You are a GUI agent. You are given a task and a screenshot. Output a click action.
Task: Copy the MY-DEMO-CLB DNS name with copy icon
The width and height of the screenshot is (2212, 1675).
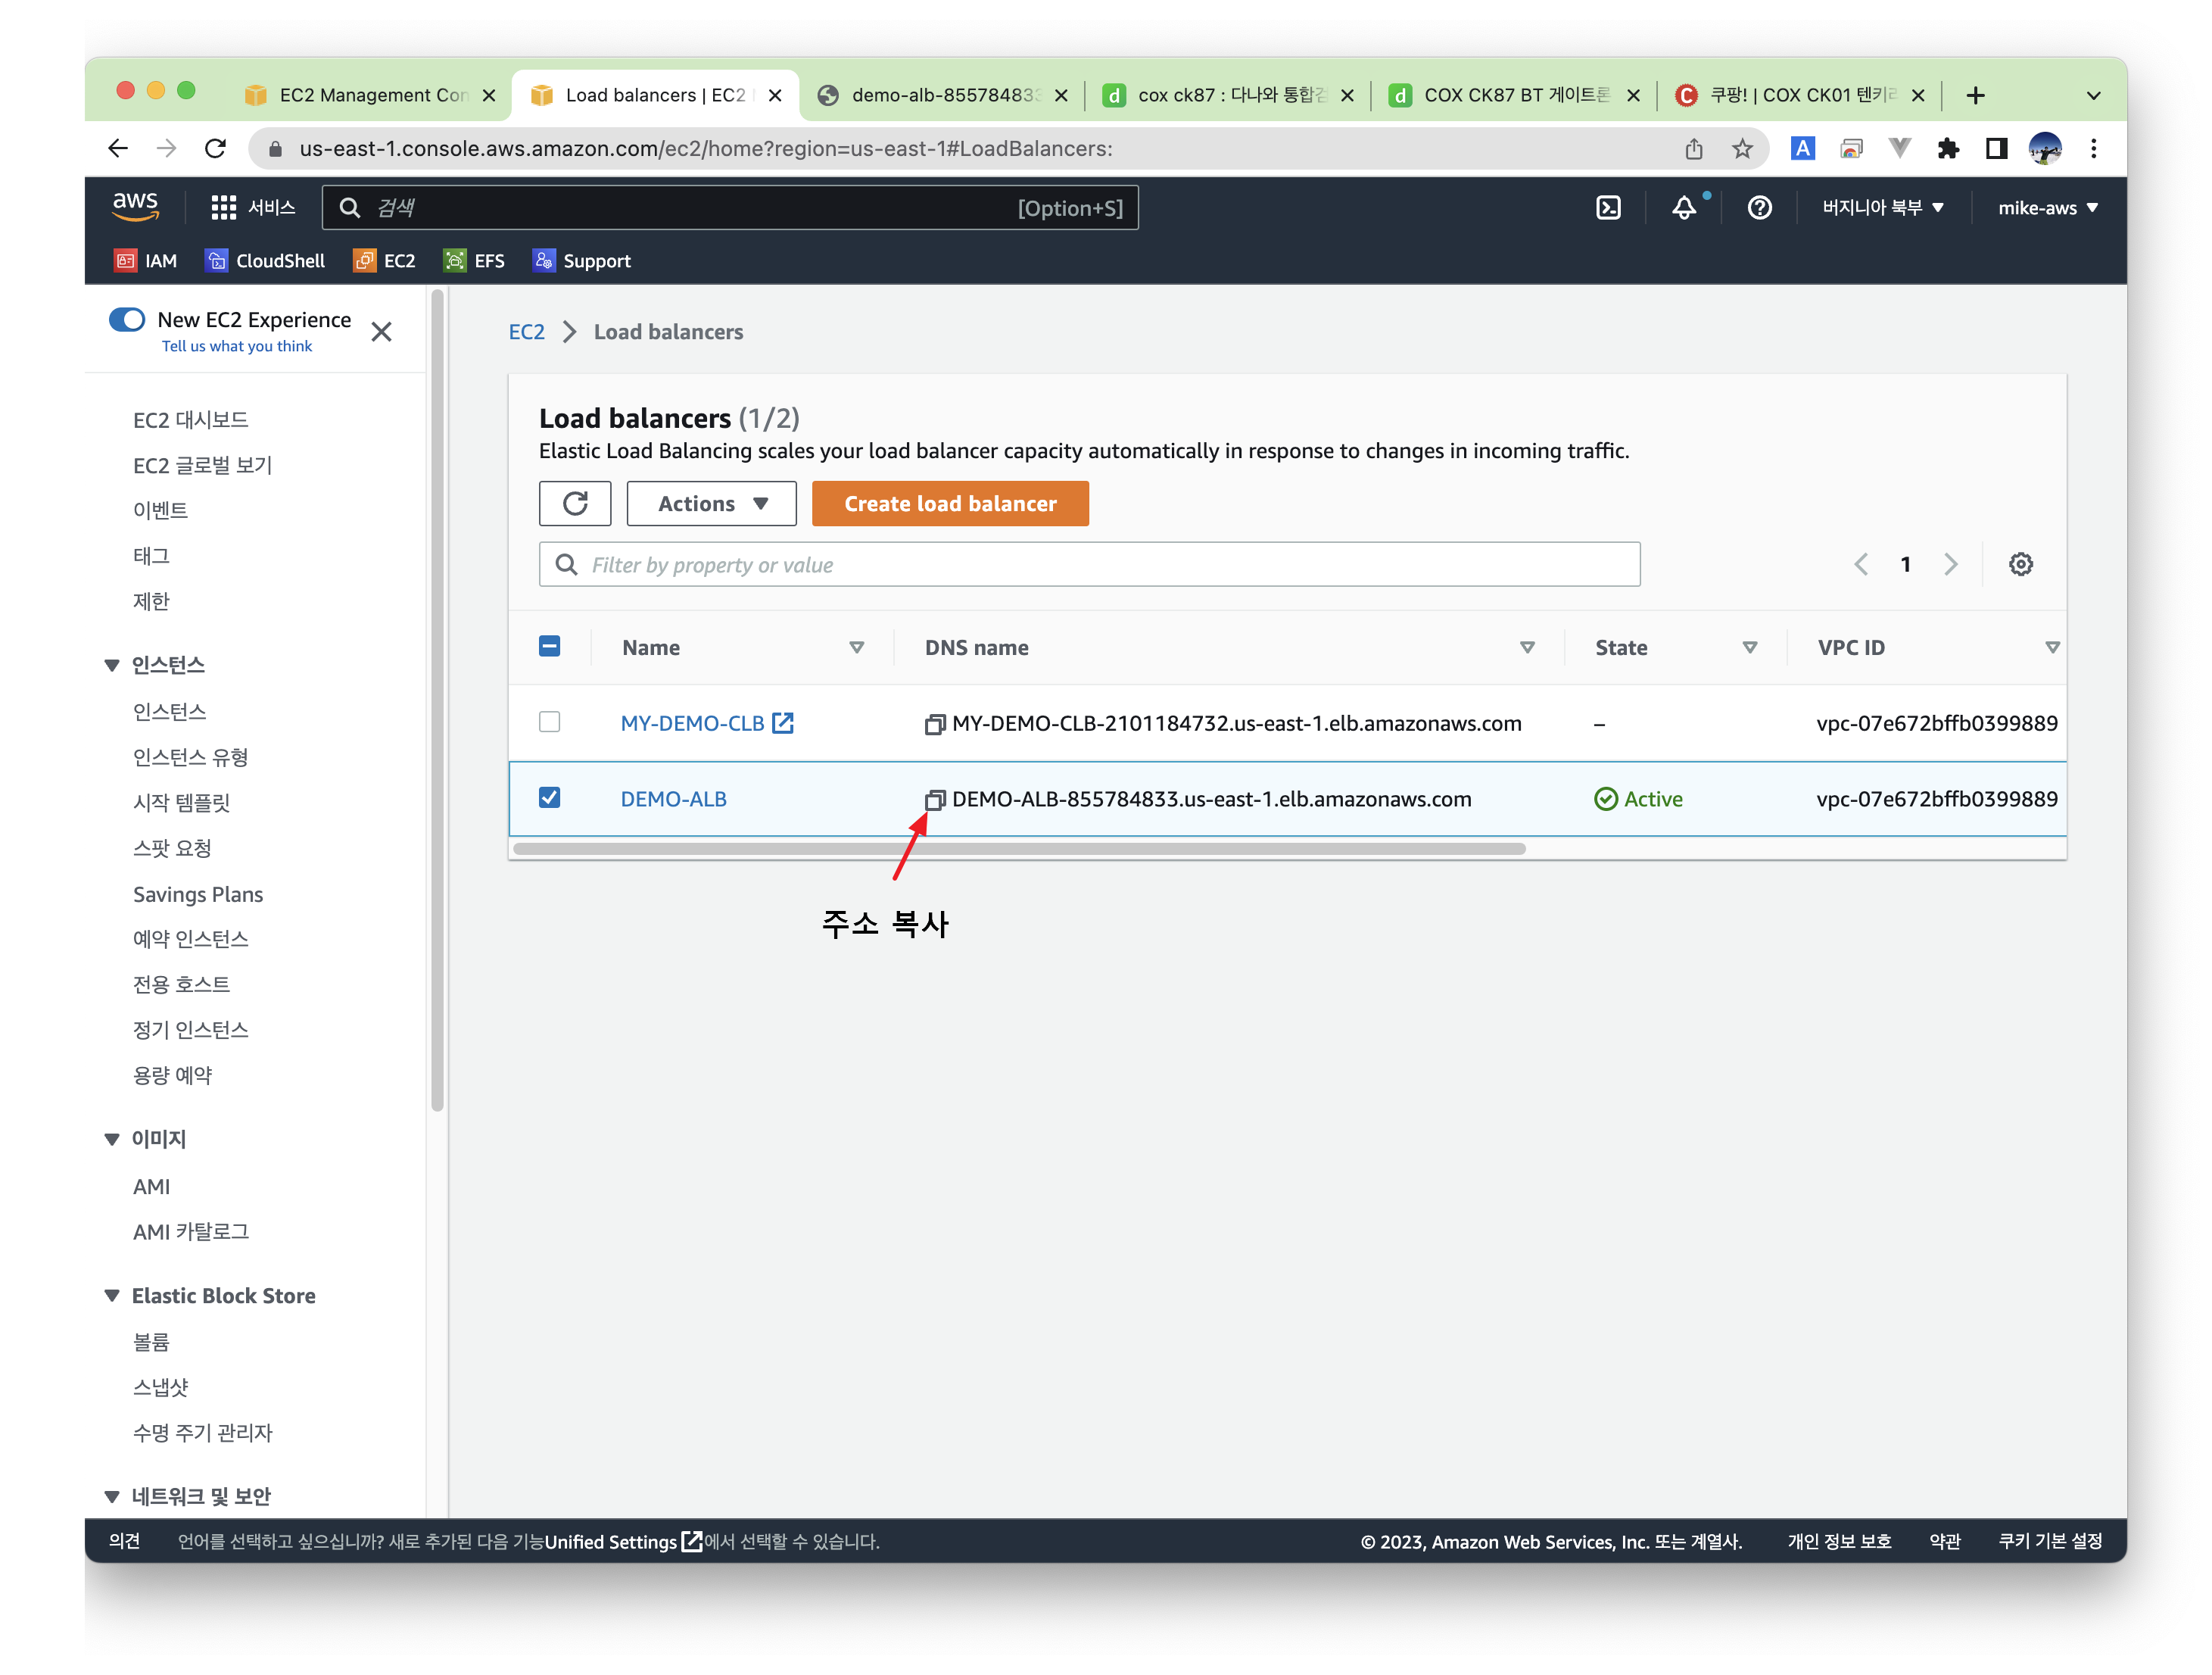(934, 724)
